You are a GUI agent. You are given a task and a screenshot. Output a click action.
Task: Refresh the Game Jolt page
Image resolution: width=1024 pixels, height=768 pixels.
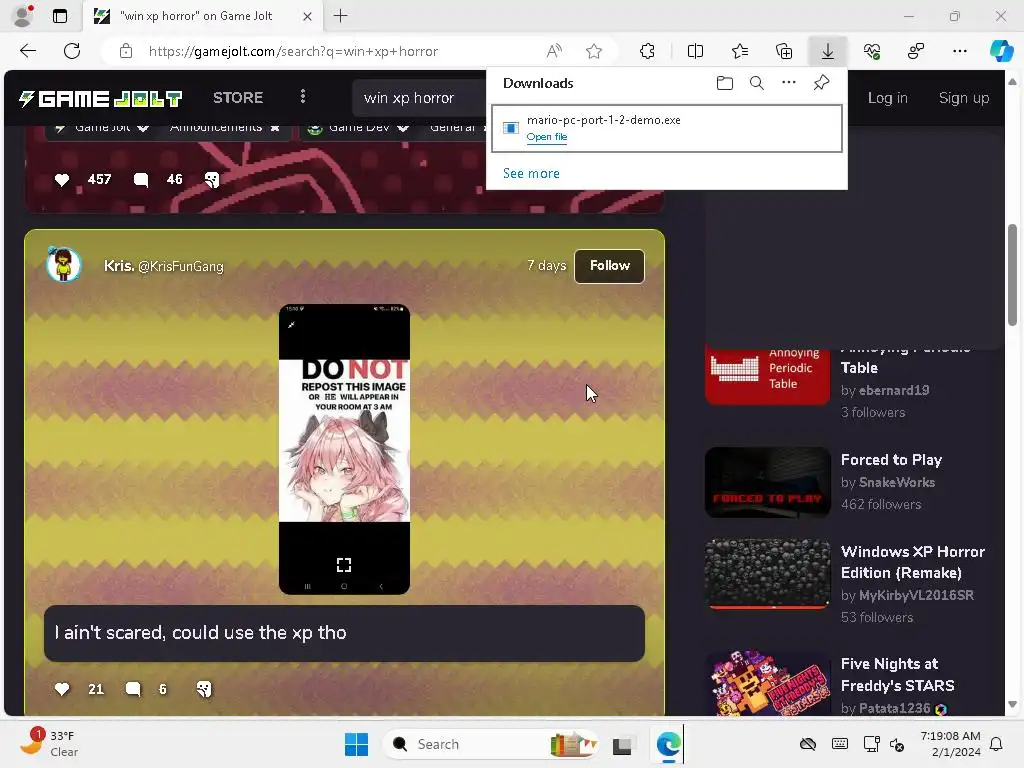pos(72,51)
